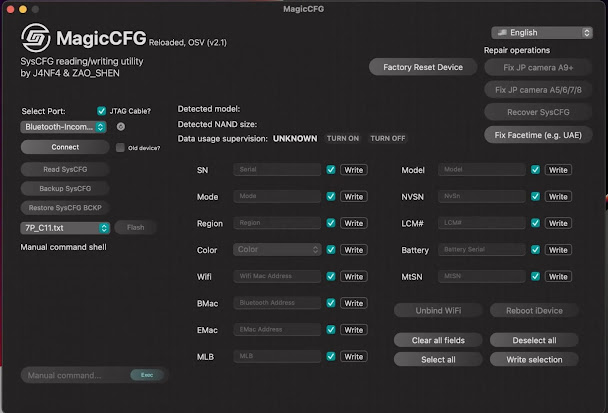
Task: Click the Unbind WiFi button
Action: 438,311
